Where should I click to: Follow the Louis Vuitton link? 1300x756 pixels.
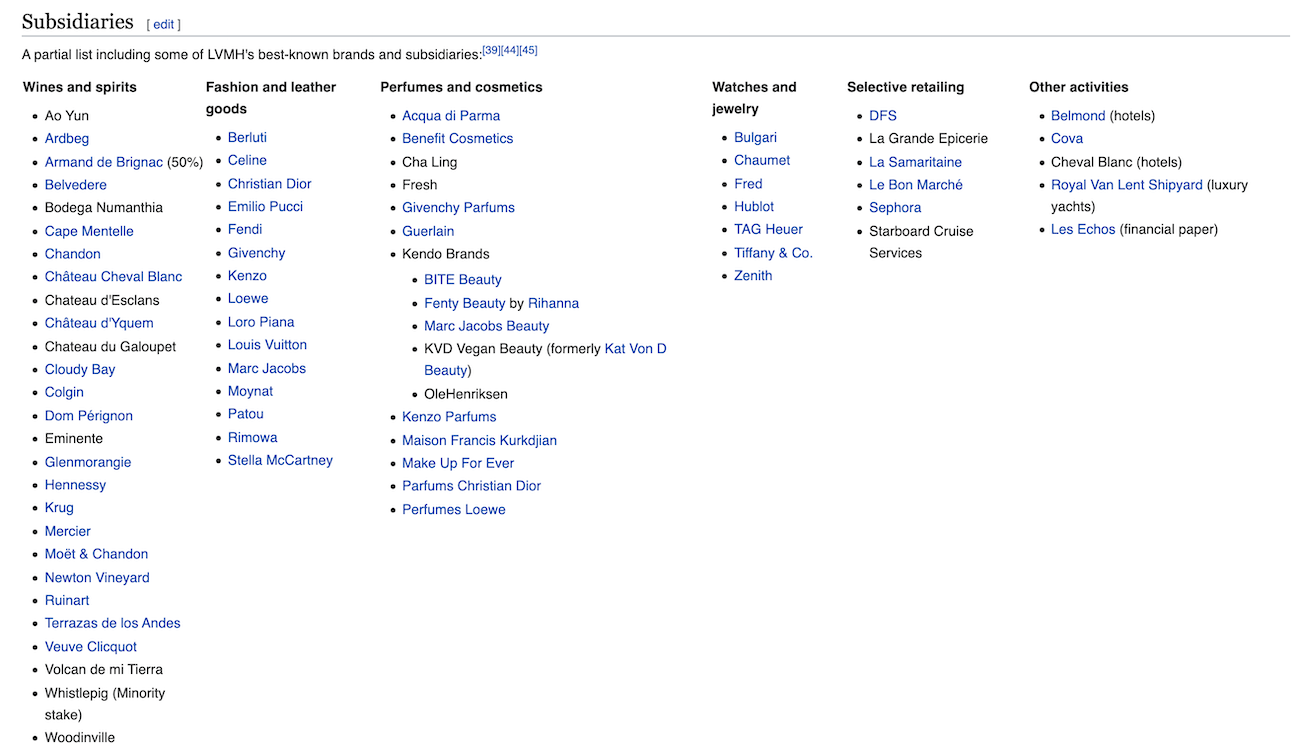[x=267, y=345]
